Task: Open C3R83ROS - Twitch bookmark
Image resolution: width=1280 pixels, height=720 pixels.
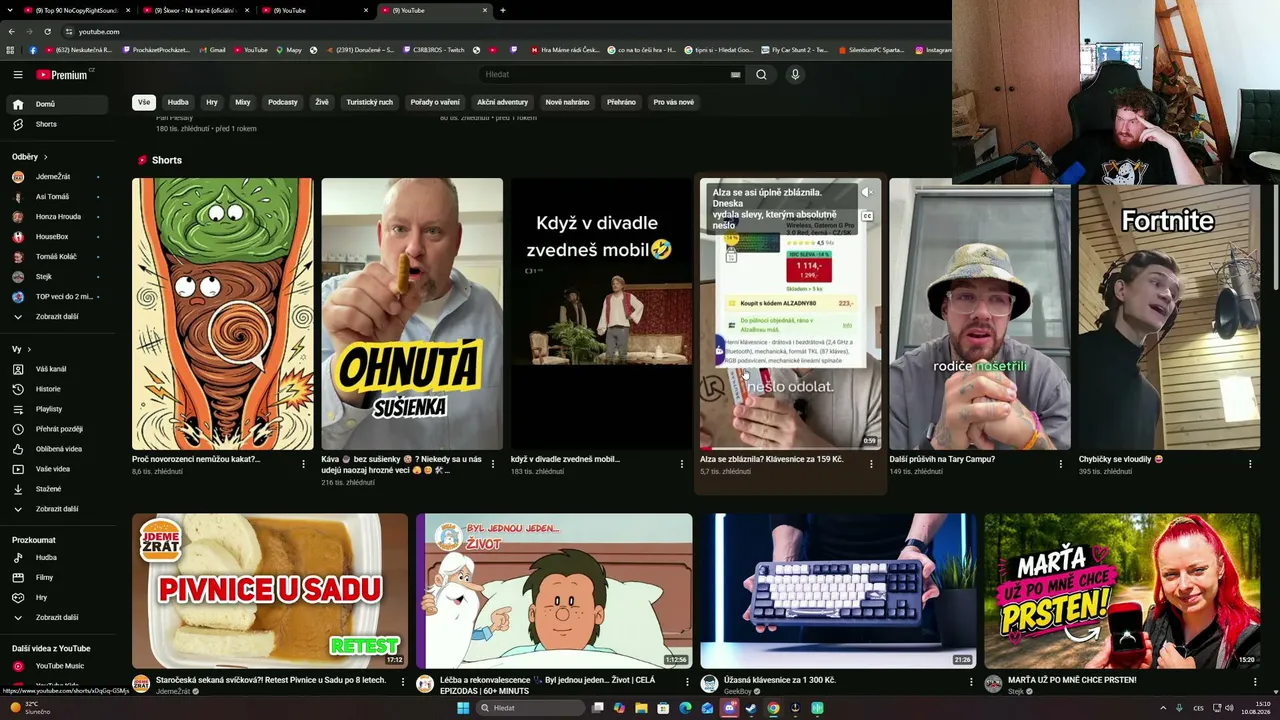Action: click(435, 50)
